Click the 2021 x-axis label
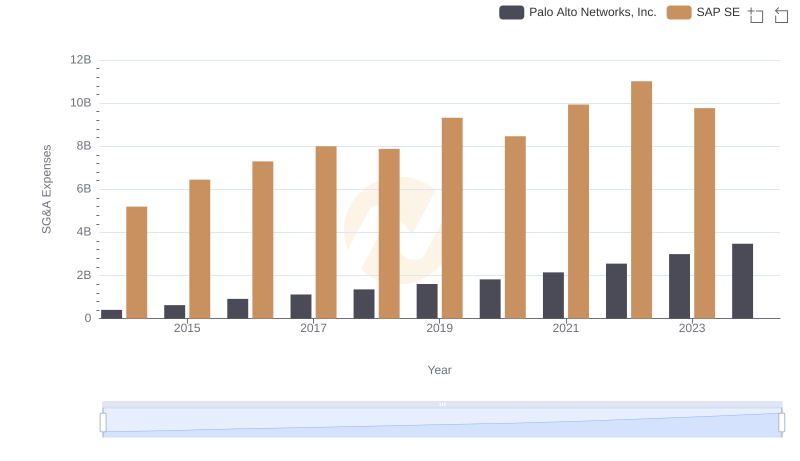The height and width of the screenshot is (461, 800). (566, 328)
